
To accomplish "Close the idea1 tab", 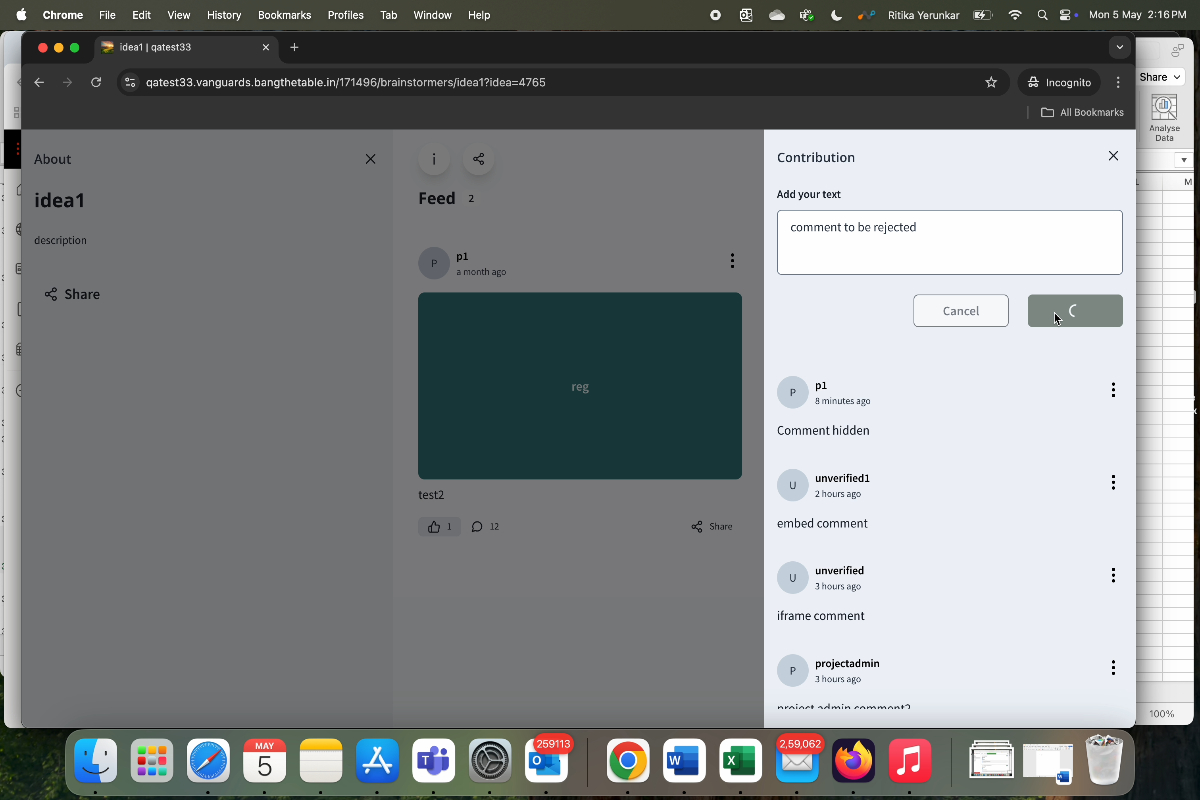I will tap(266, 47).
